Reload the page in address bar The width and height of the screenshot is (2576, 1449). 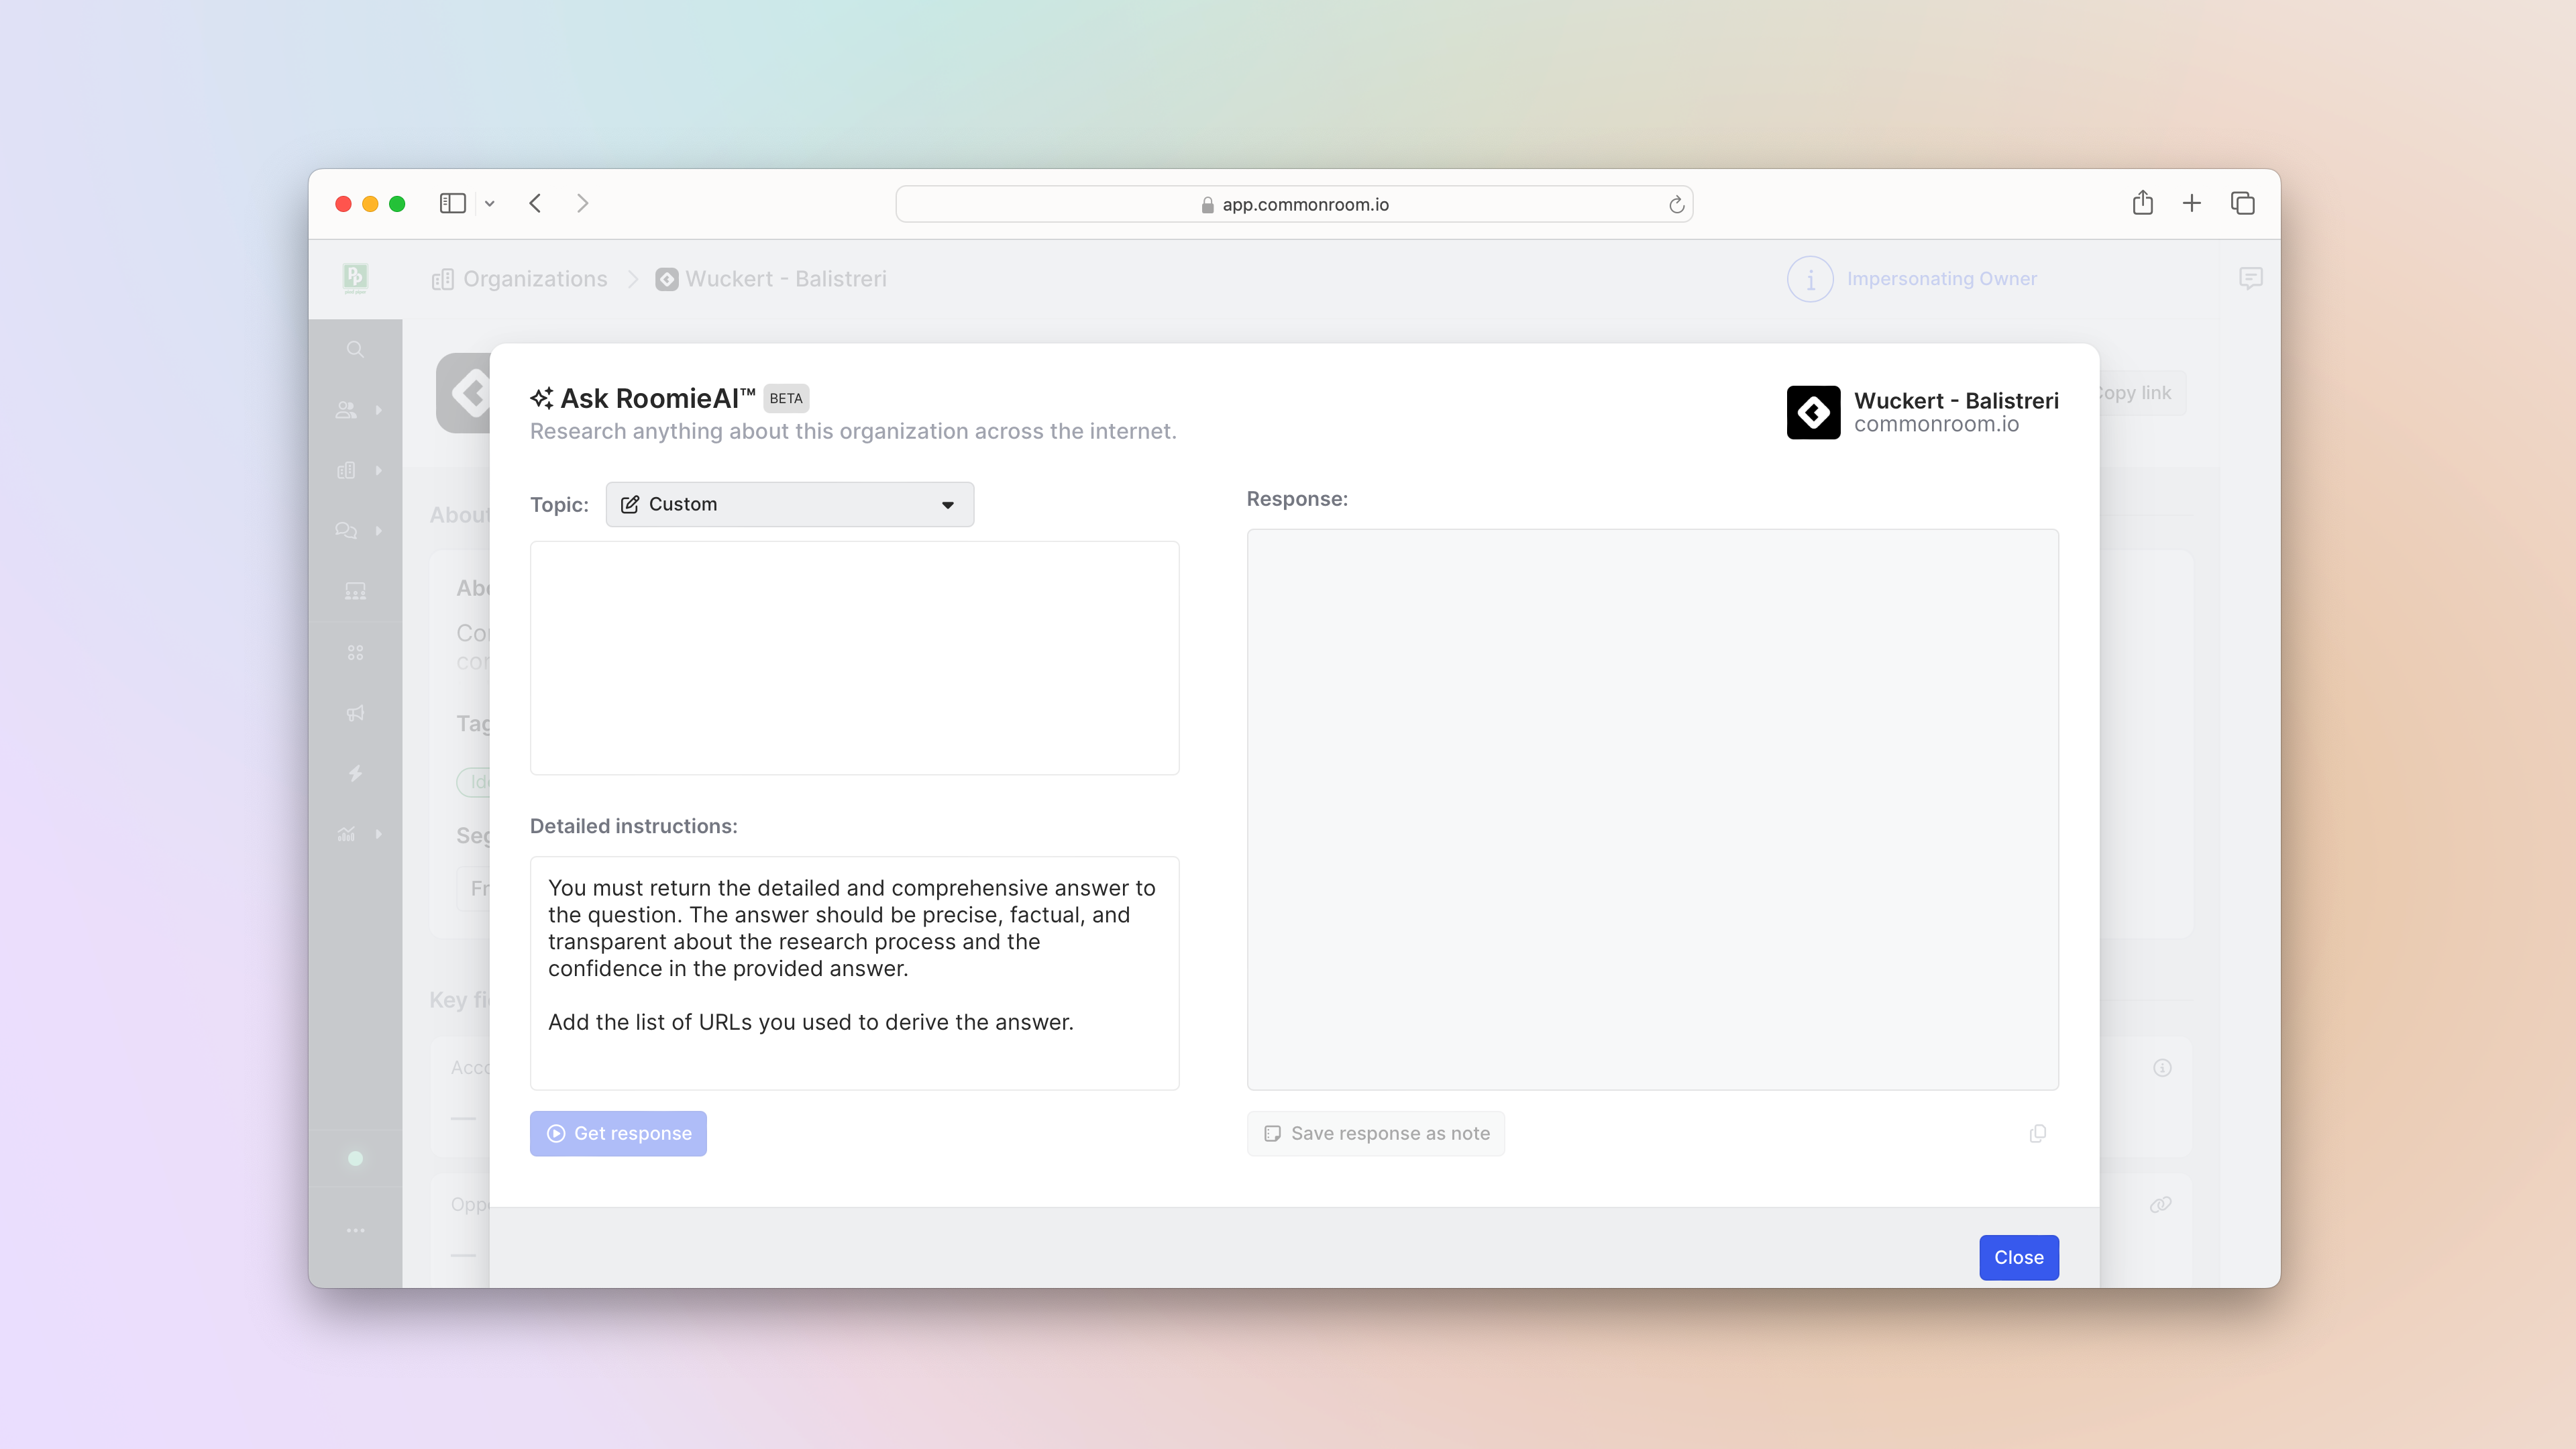(1676, 205)
